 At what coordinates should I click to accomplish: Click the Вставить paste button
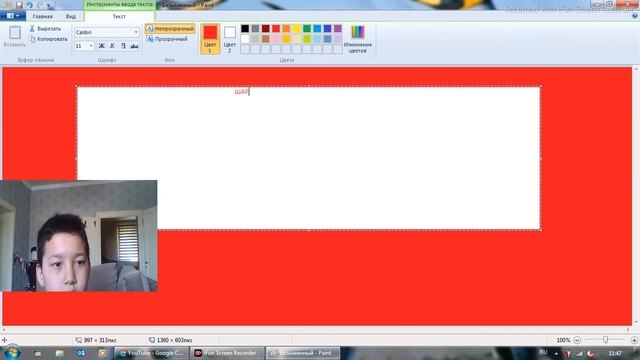(x=15, y=36)
